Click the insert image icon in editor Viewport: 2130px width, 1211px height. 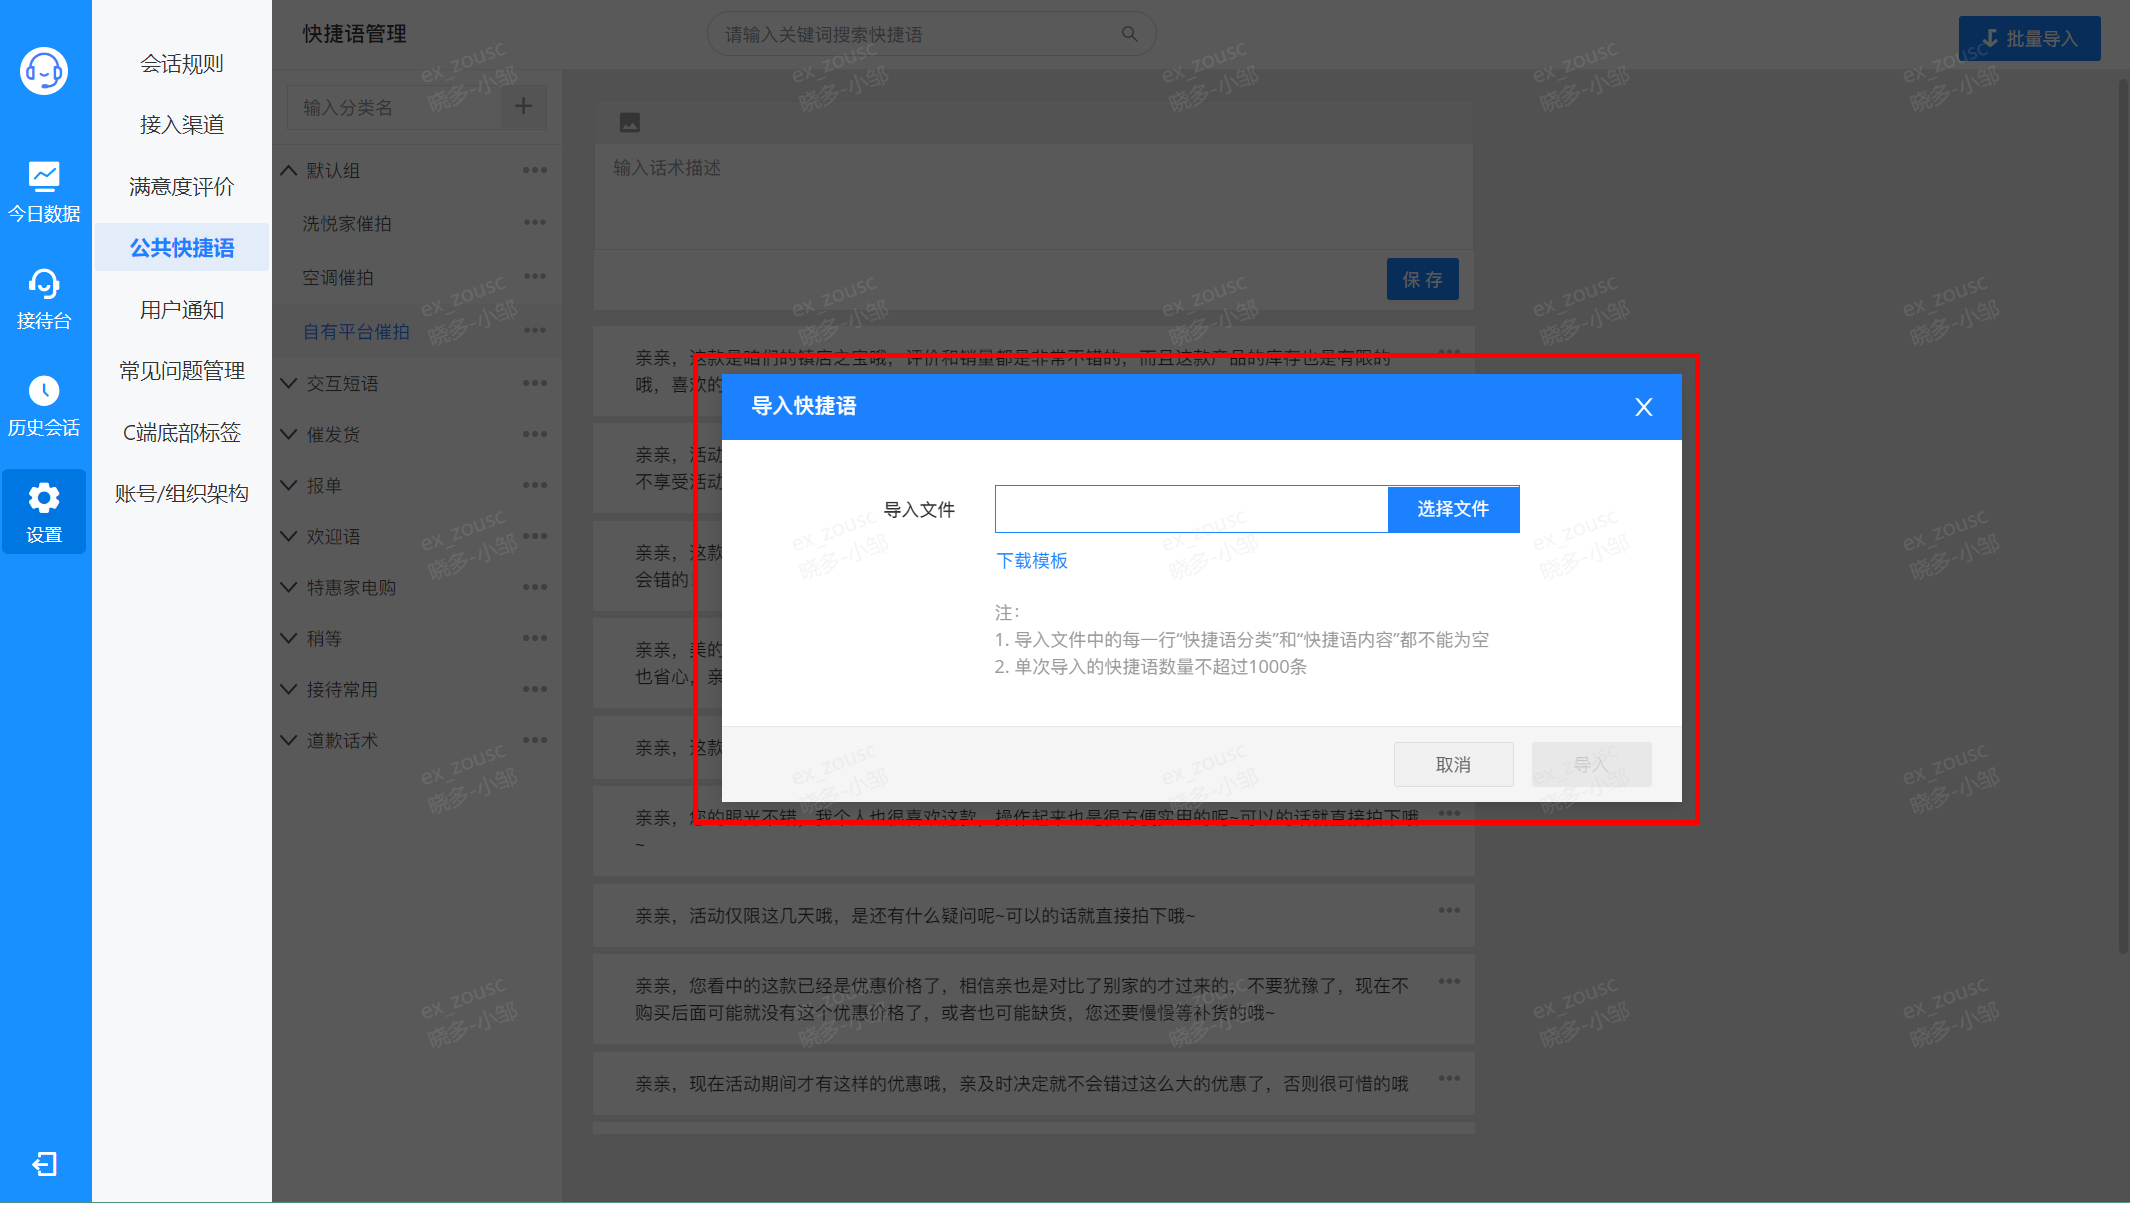click(x=629, y=123)
